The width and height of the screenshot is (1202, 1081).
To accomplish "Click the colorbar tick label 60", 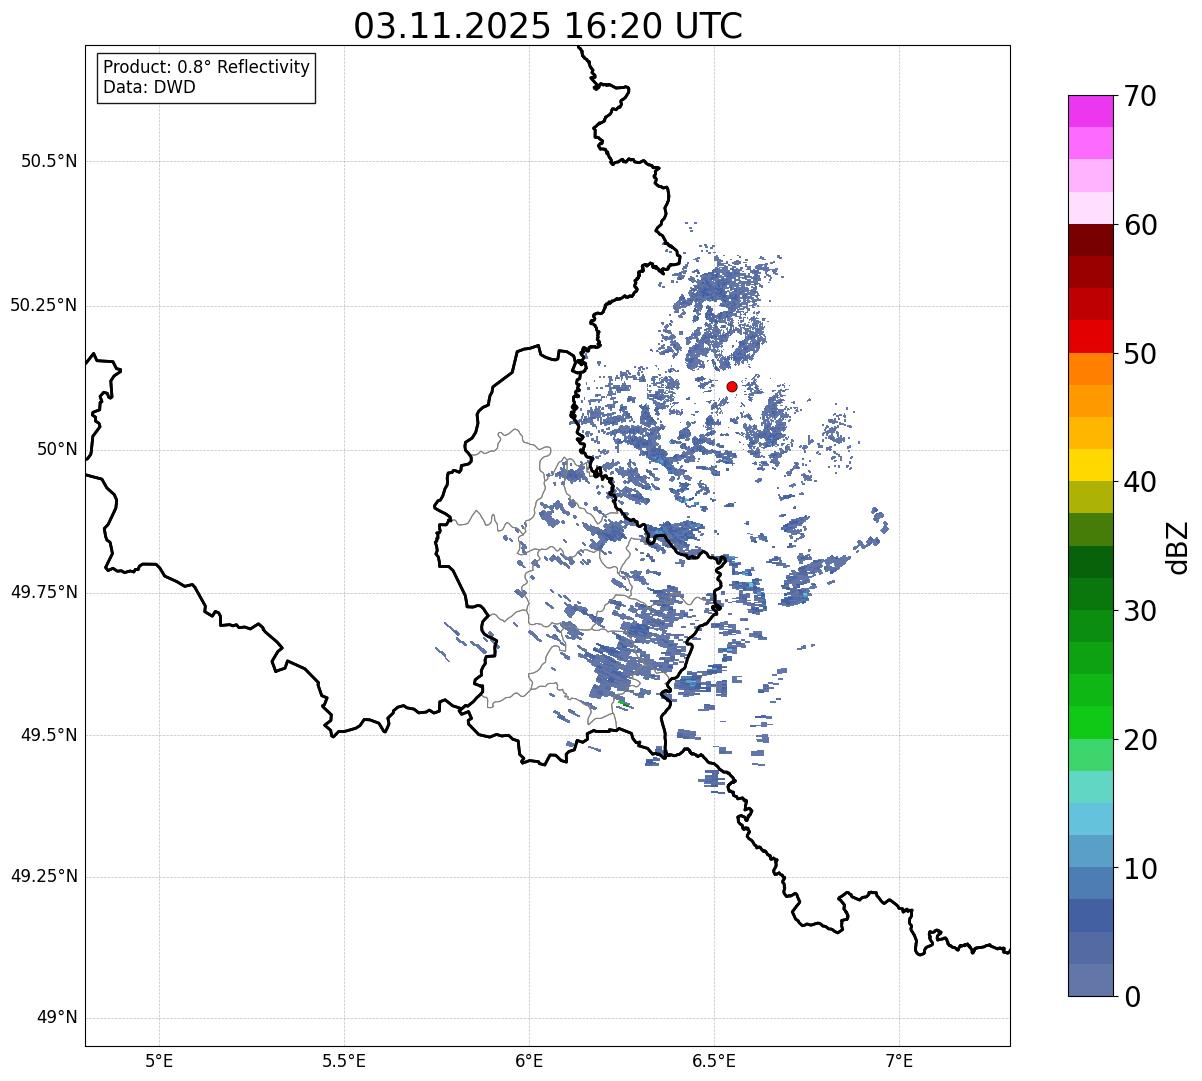I will (x=1140, y=225).
